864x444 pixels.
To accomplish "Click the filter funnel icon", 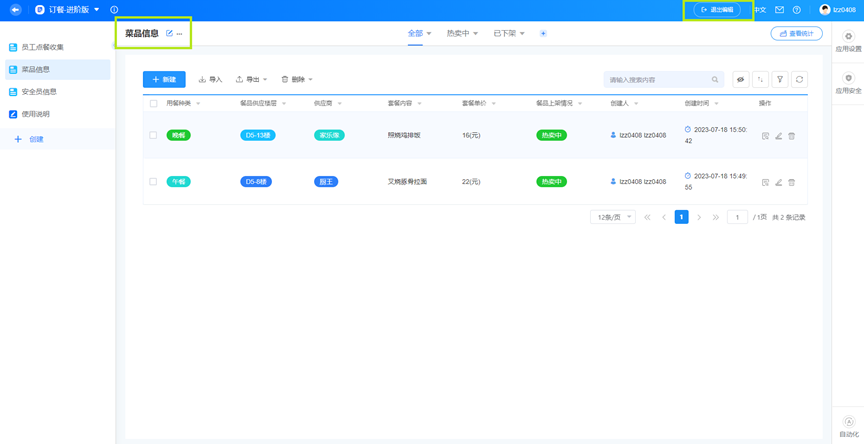I will point(780,79).
